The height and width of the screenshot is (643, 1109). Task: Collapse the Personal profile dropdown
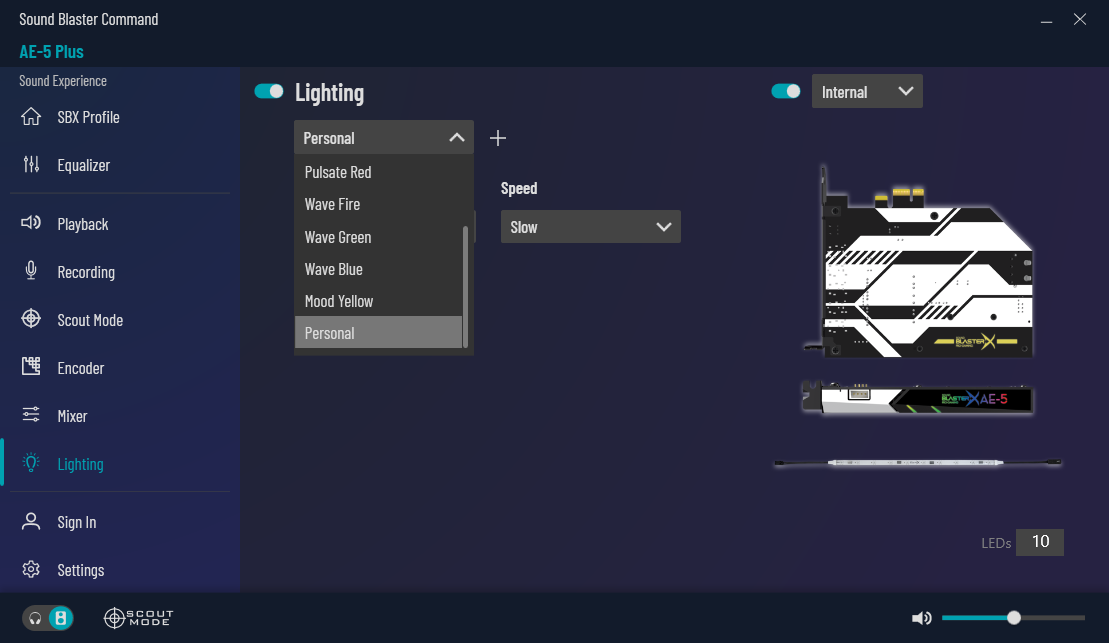(384, 137)
